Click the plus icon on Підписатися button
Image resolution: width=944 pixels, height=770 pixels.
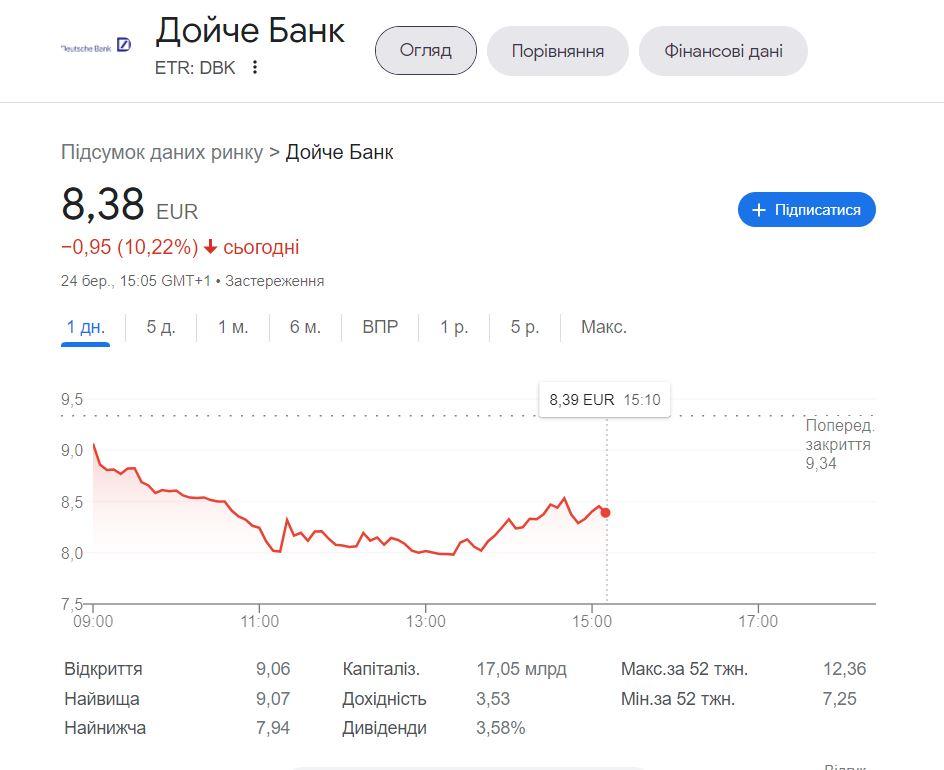click(x=759, y=210)
